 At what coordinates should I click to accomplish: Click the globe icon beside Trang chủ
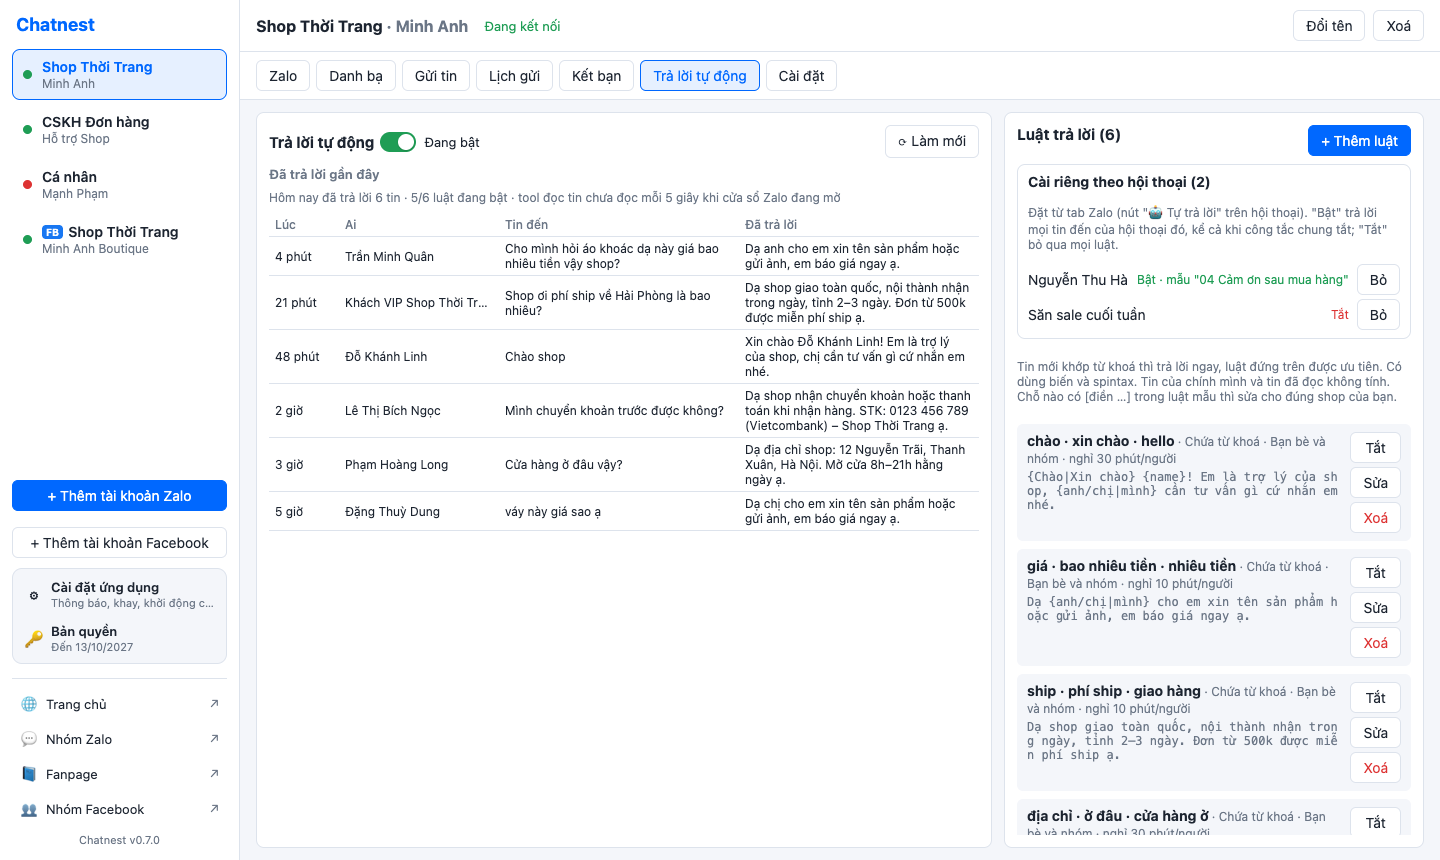click(29, 704)
